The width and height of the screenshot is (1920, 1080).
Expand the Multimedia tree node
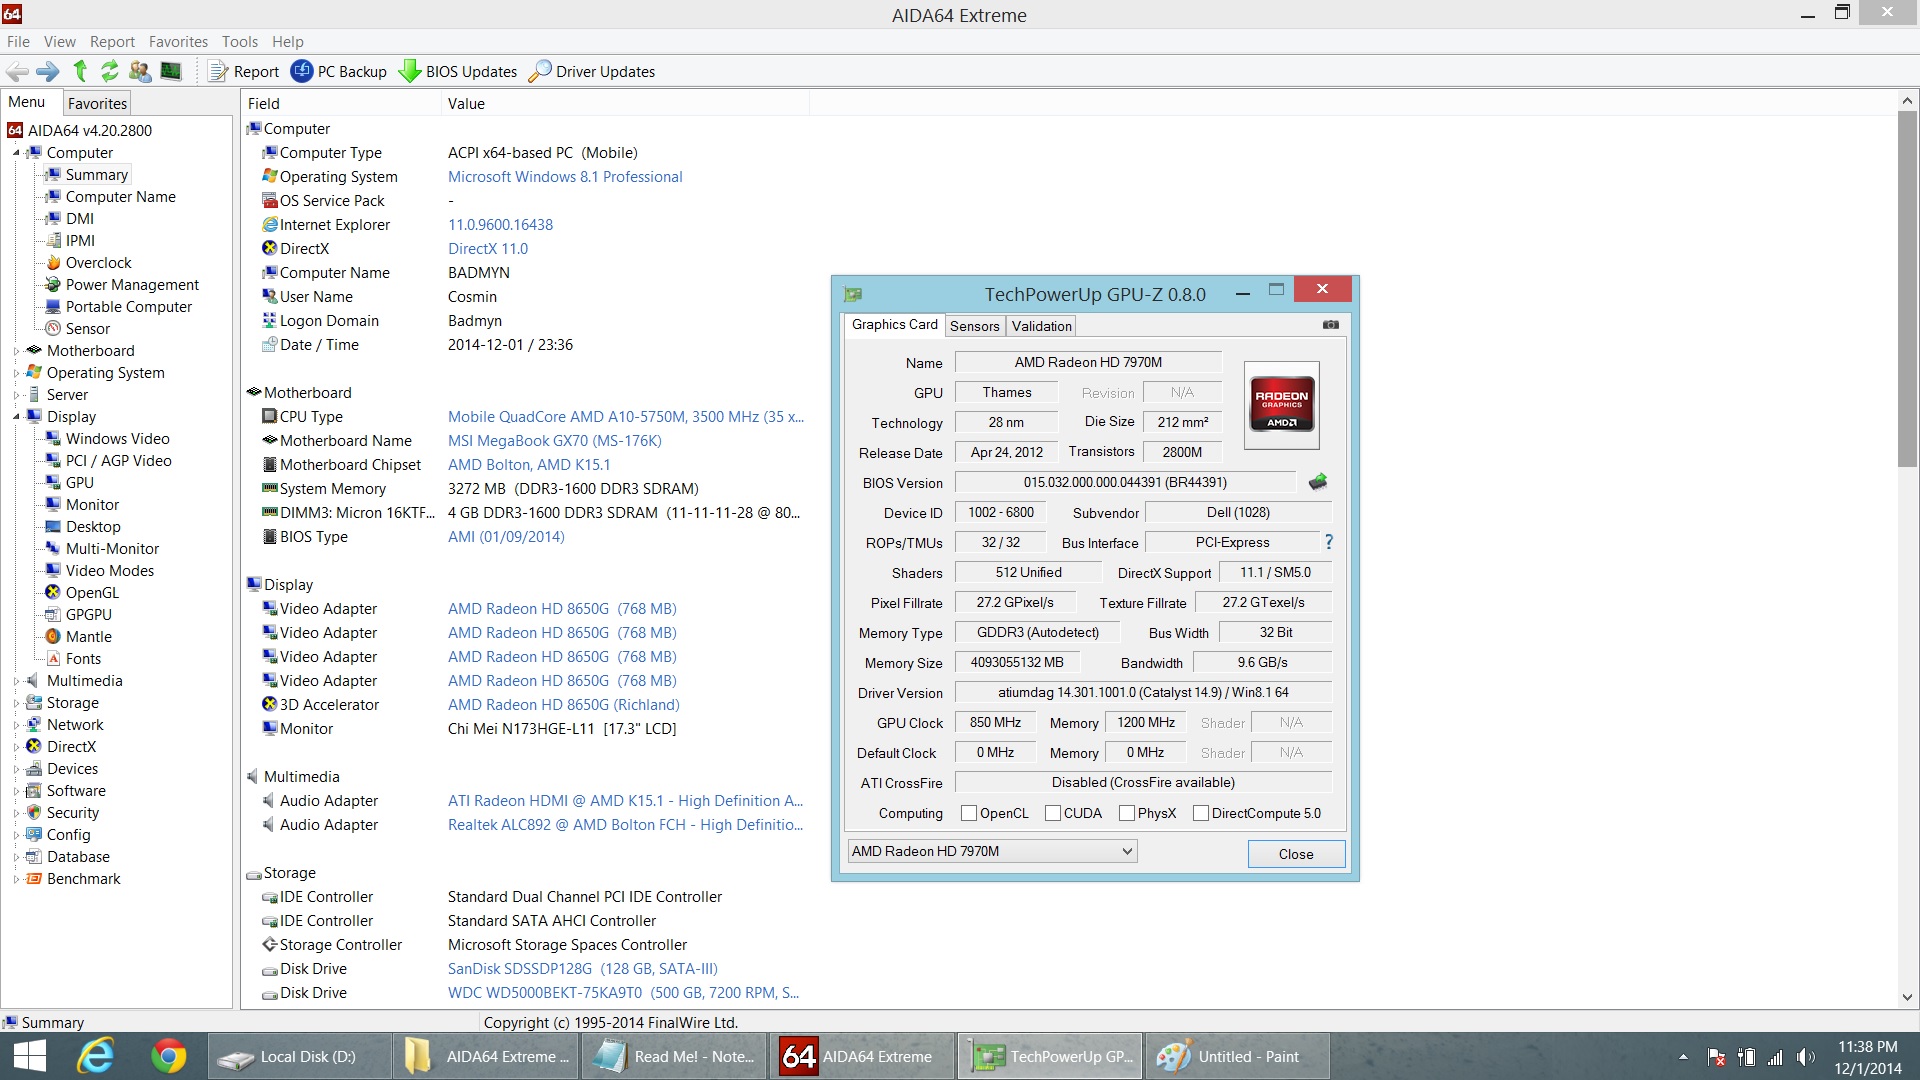point(16,681)
